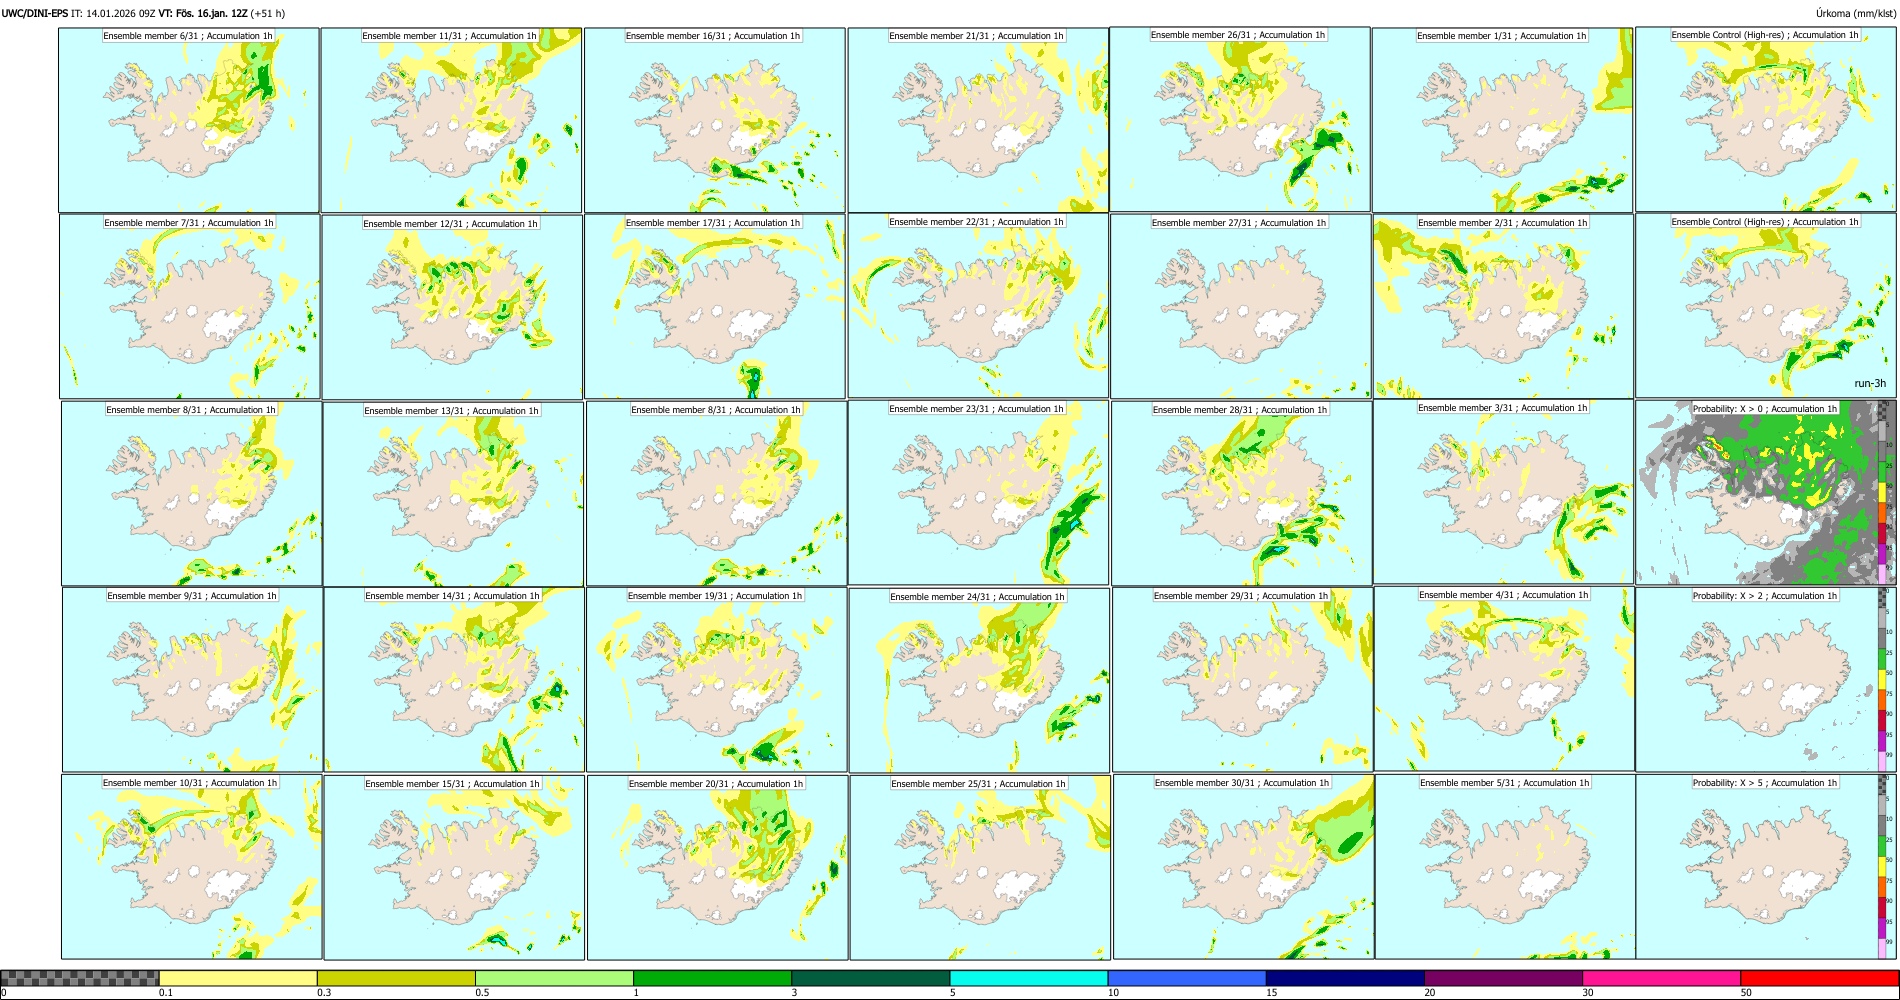View the Ensemble member 16/31 map
Screen dimensions: 1900x1000
point(715,120)
